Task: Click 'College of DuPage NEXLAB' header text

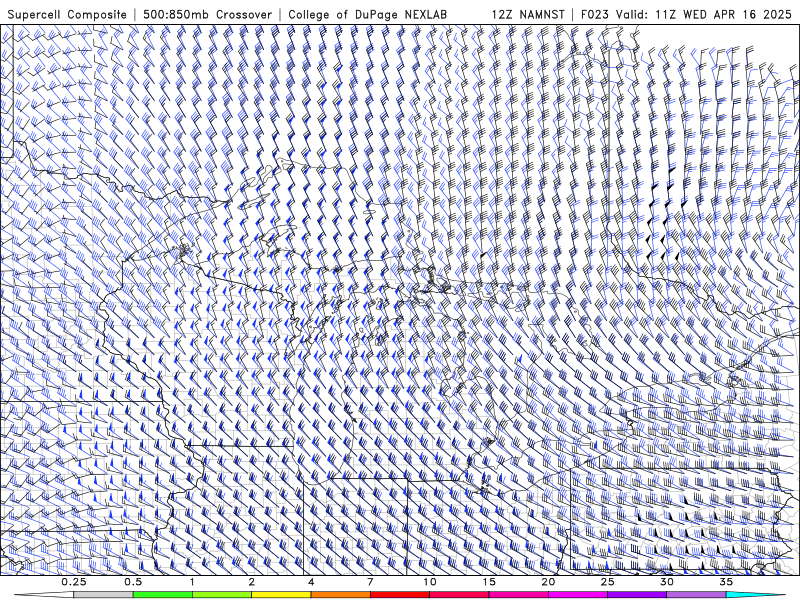Action: (x=367, y=14)
